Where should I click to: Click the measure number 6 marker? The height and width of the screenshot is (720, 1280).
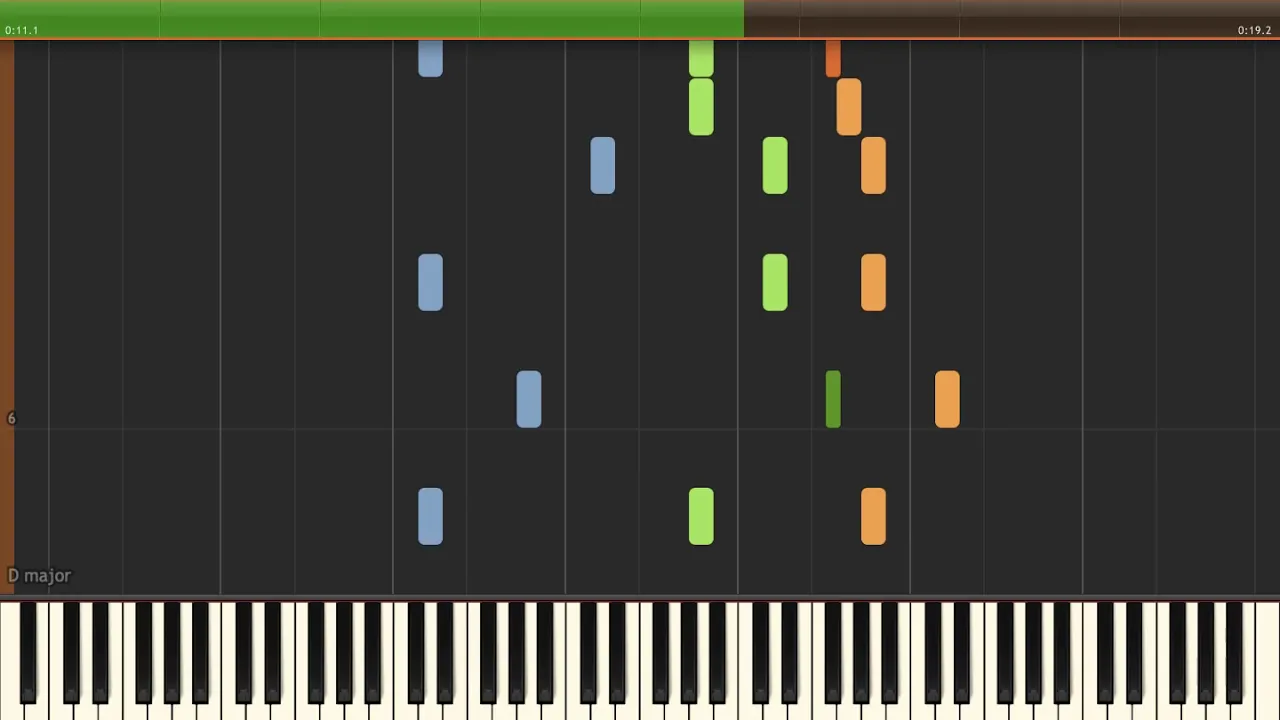coord(11,418)
